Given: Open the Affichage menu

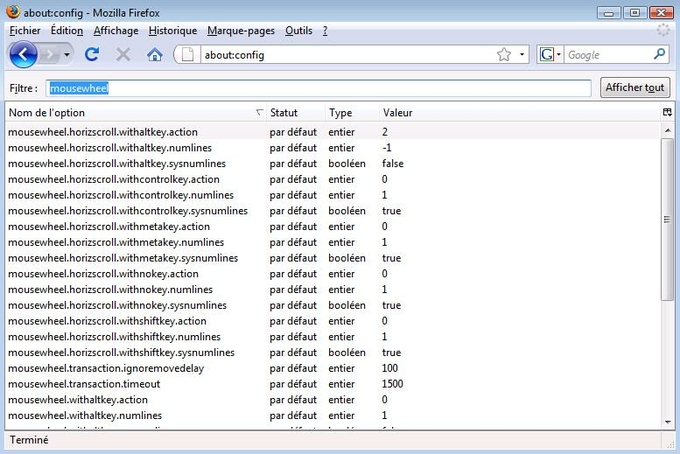Looking at the screenshot, I should tap(116, 31).
